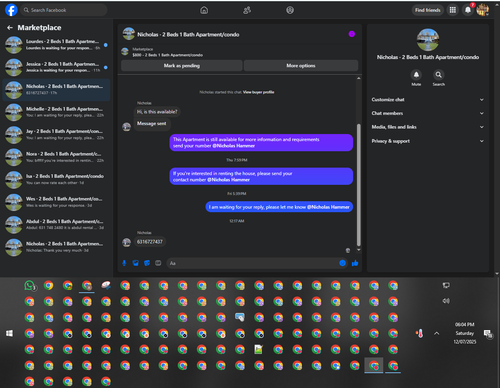Viewport: 500px width, 388px height.
Task: Open the account profile picture menu
Action: [482, 10]
